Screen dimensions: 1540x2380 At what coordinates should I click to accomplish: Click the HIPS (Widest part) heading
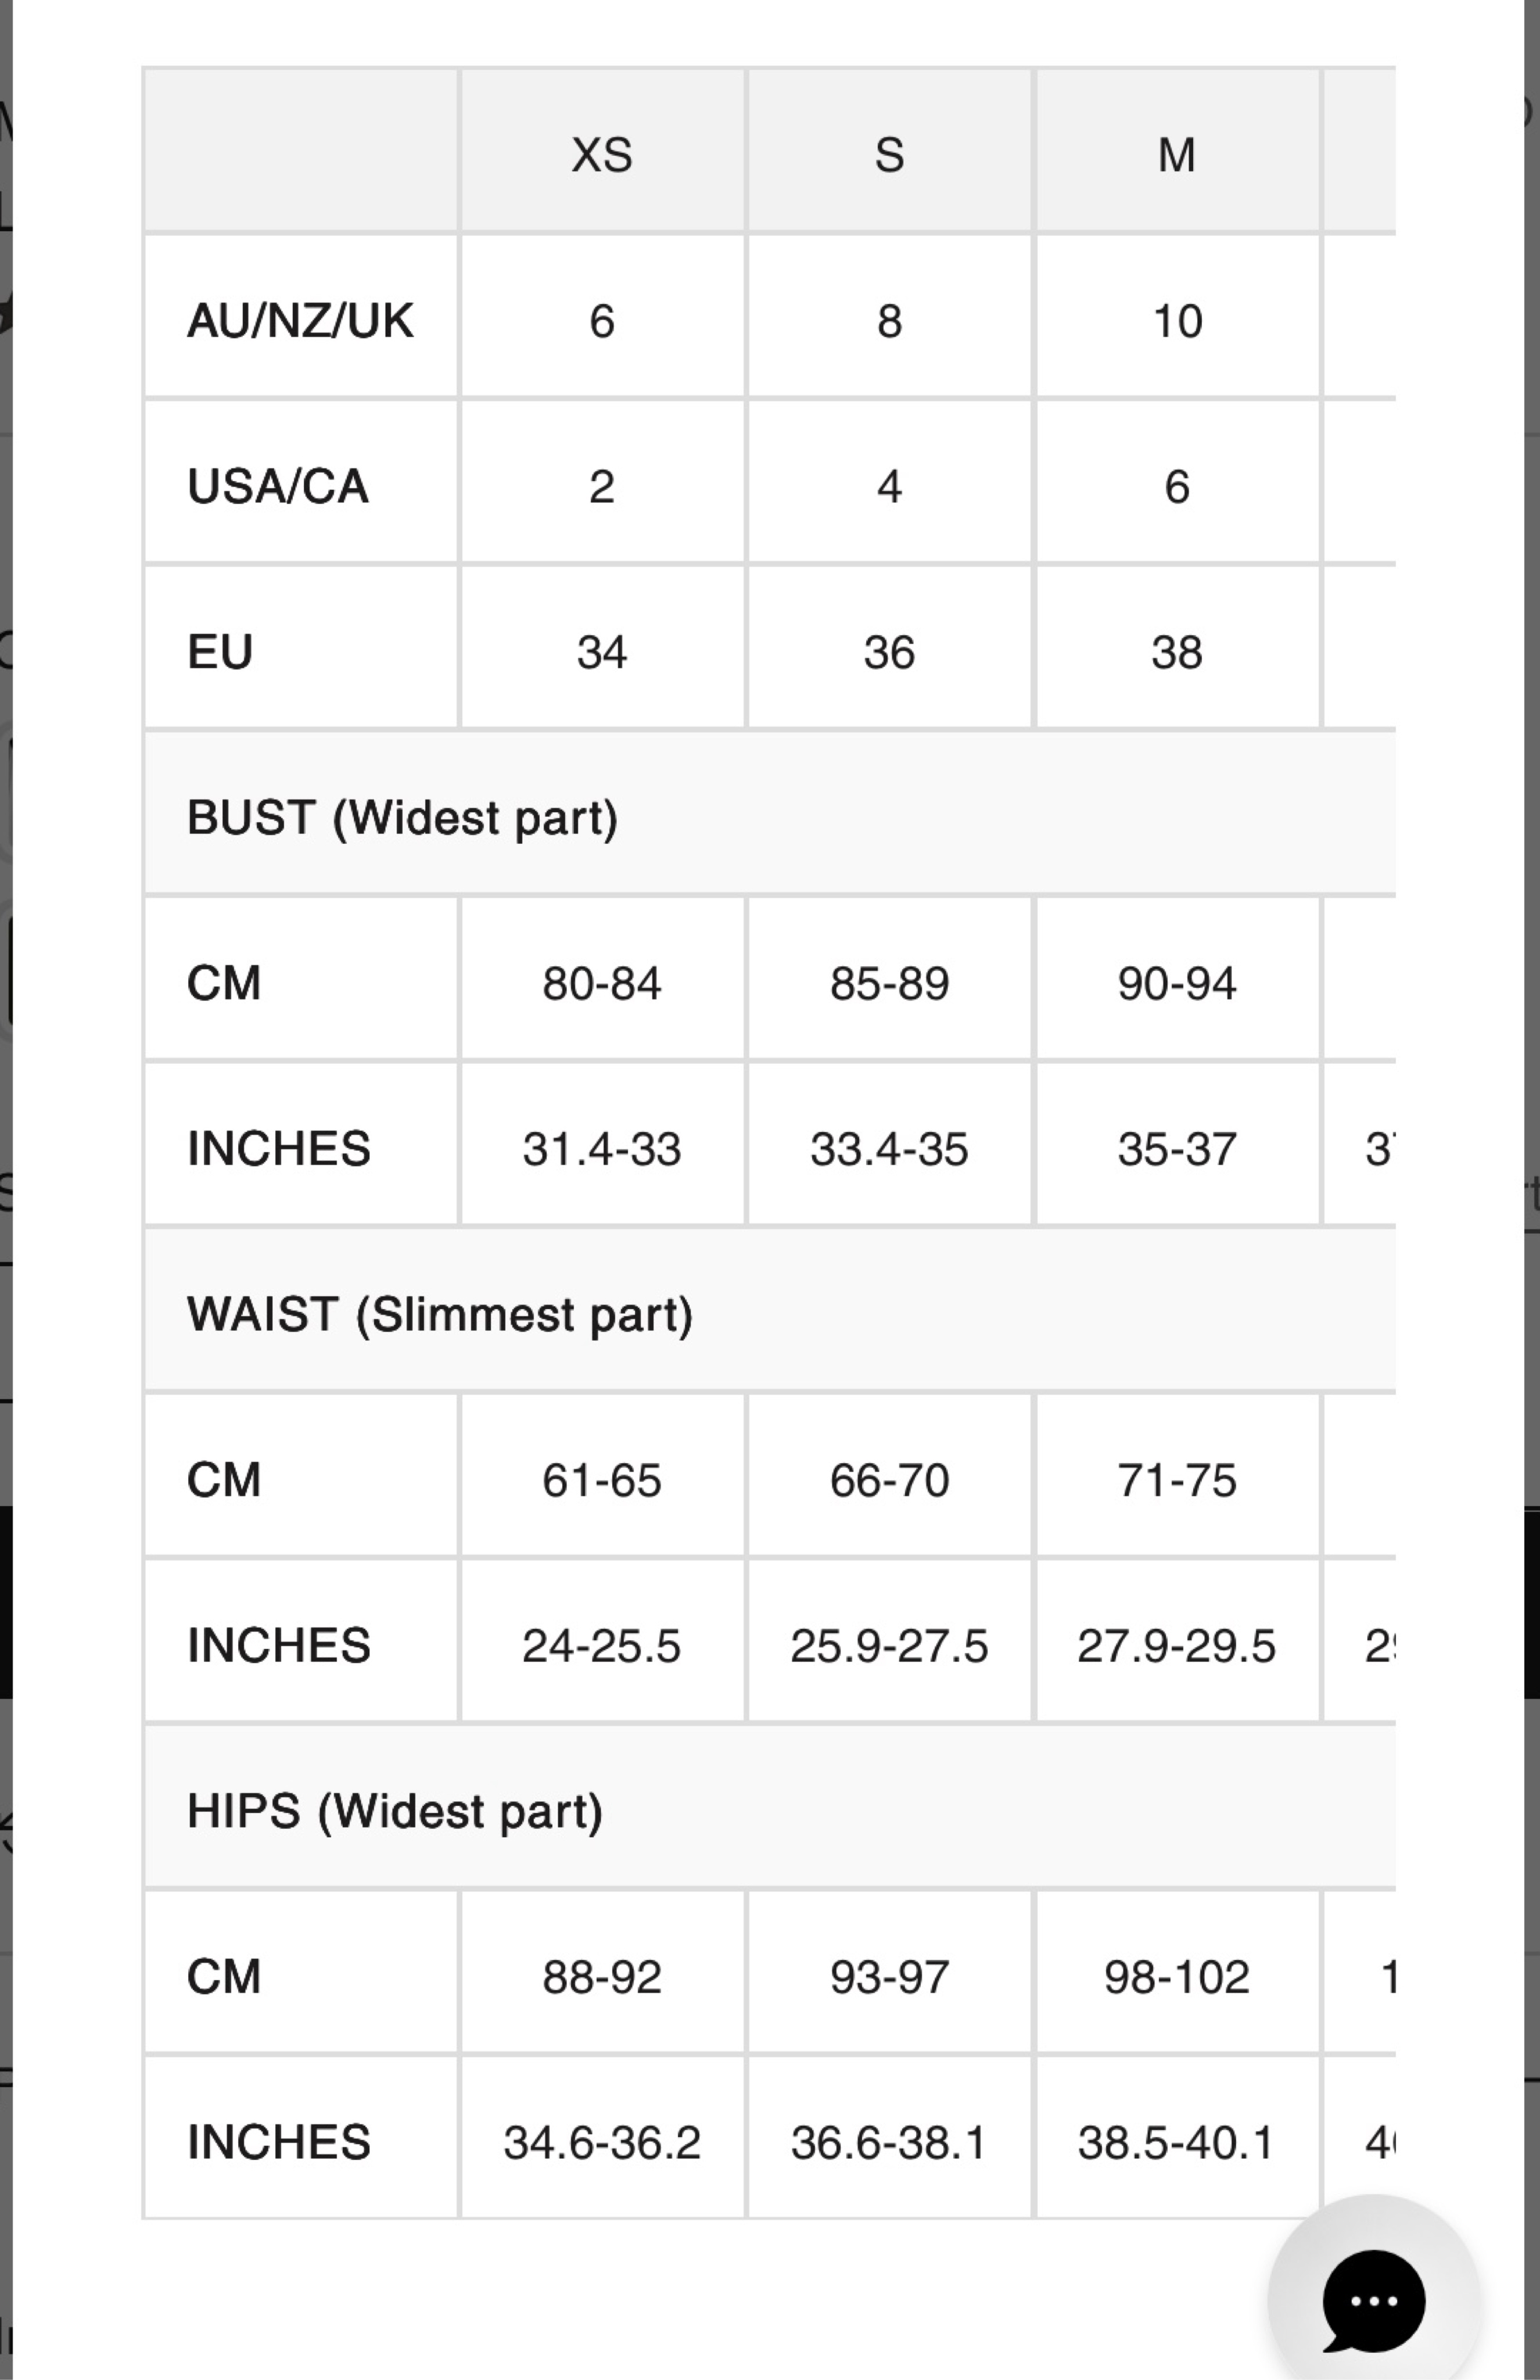coord(395,1811)
